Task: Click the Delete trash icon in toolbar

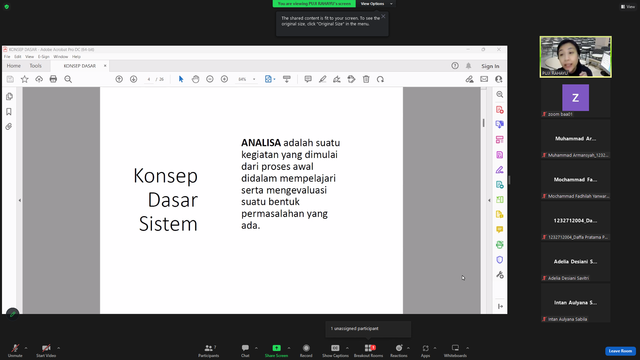Action: click(366, 79)
